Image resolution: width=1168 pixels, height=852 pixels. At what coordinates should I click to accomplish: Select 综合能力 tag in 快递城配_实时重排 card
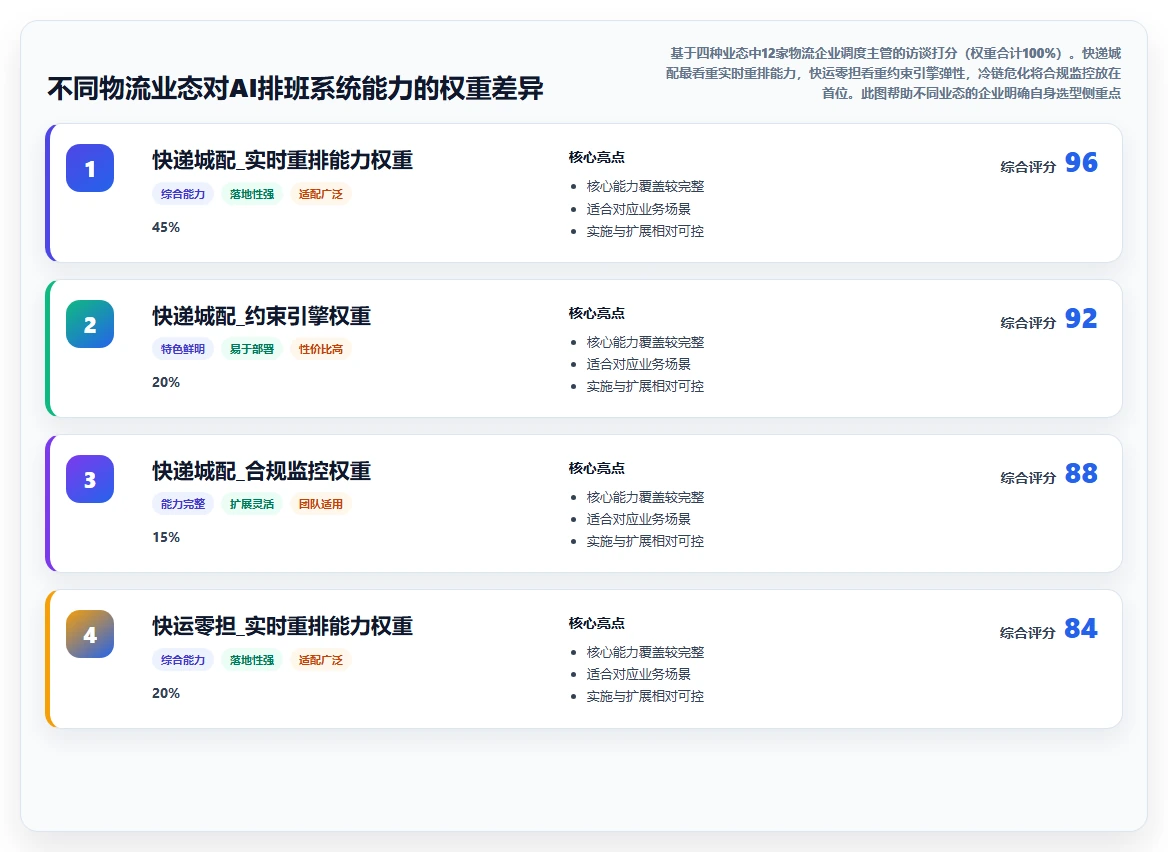pyautogui.click(x=182, y=194)
